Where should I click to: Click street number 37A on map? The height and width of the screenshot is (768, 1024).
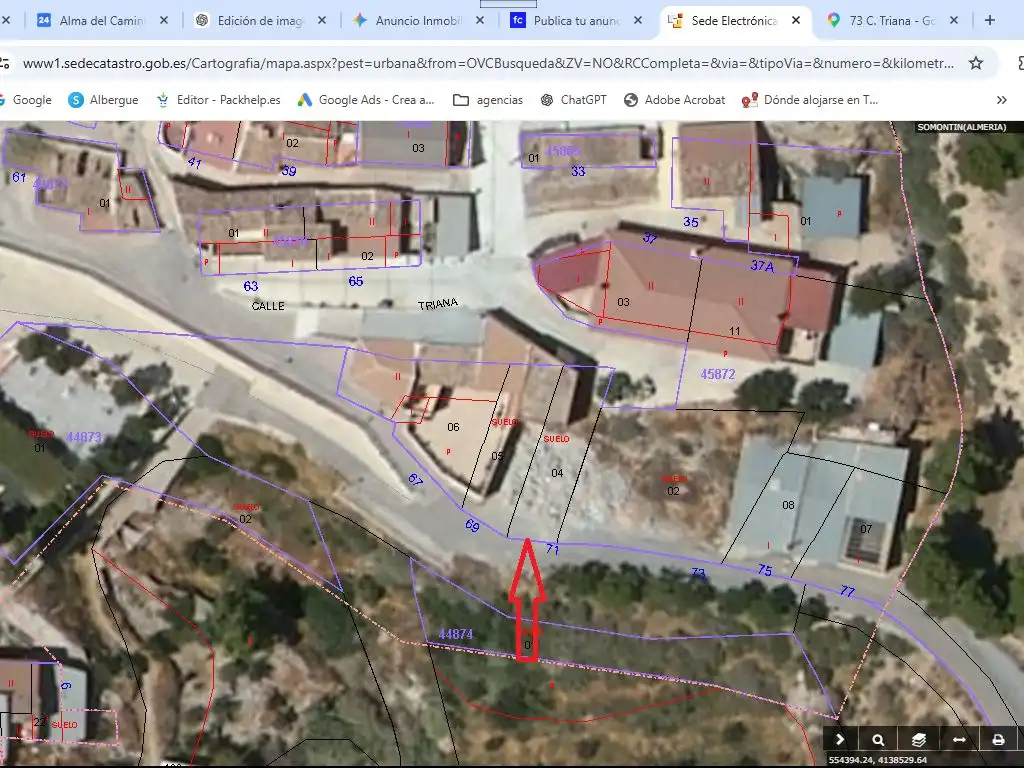click(x=761, y=266)
